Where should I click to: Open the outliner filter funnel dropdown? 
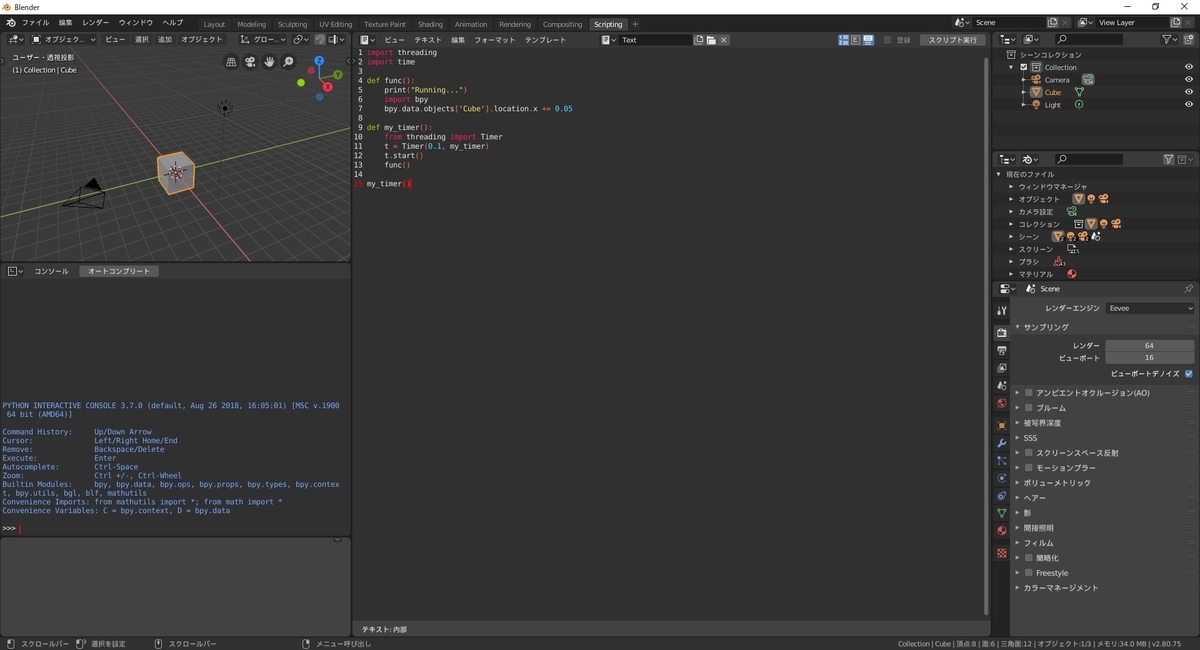(1171, 40)
